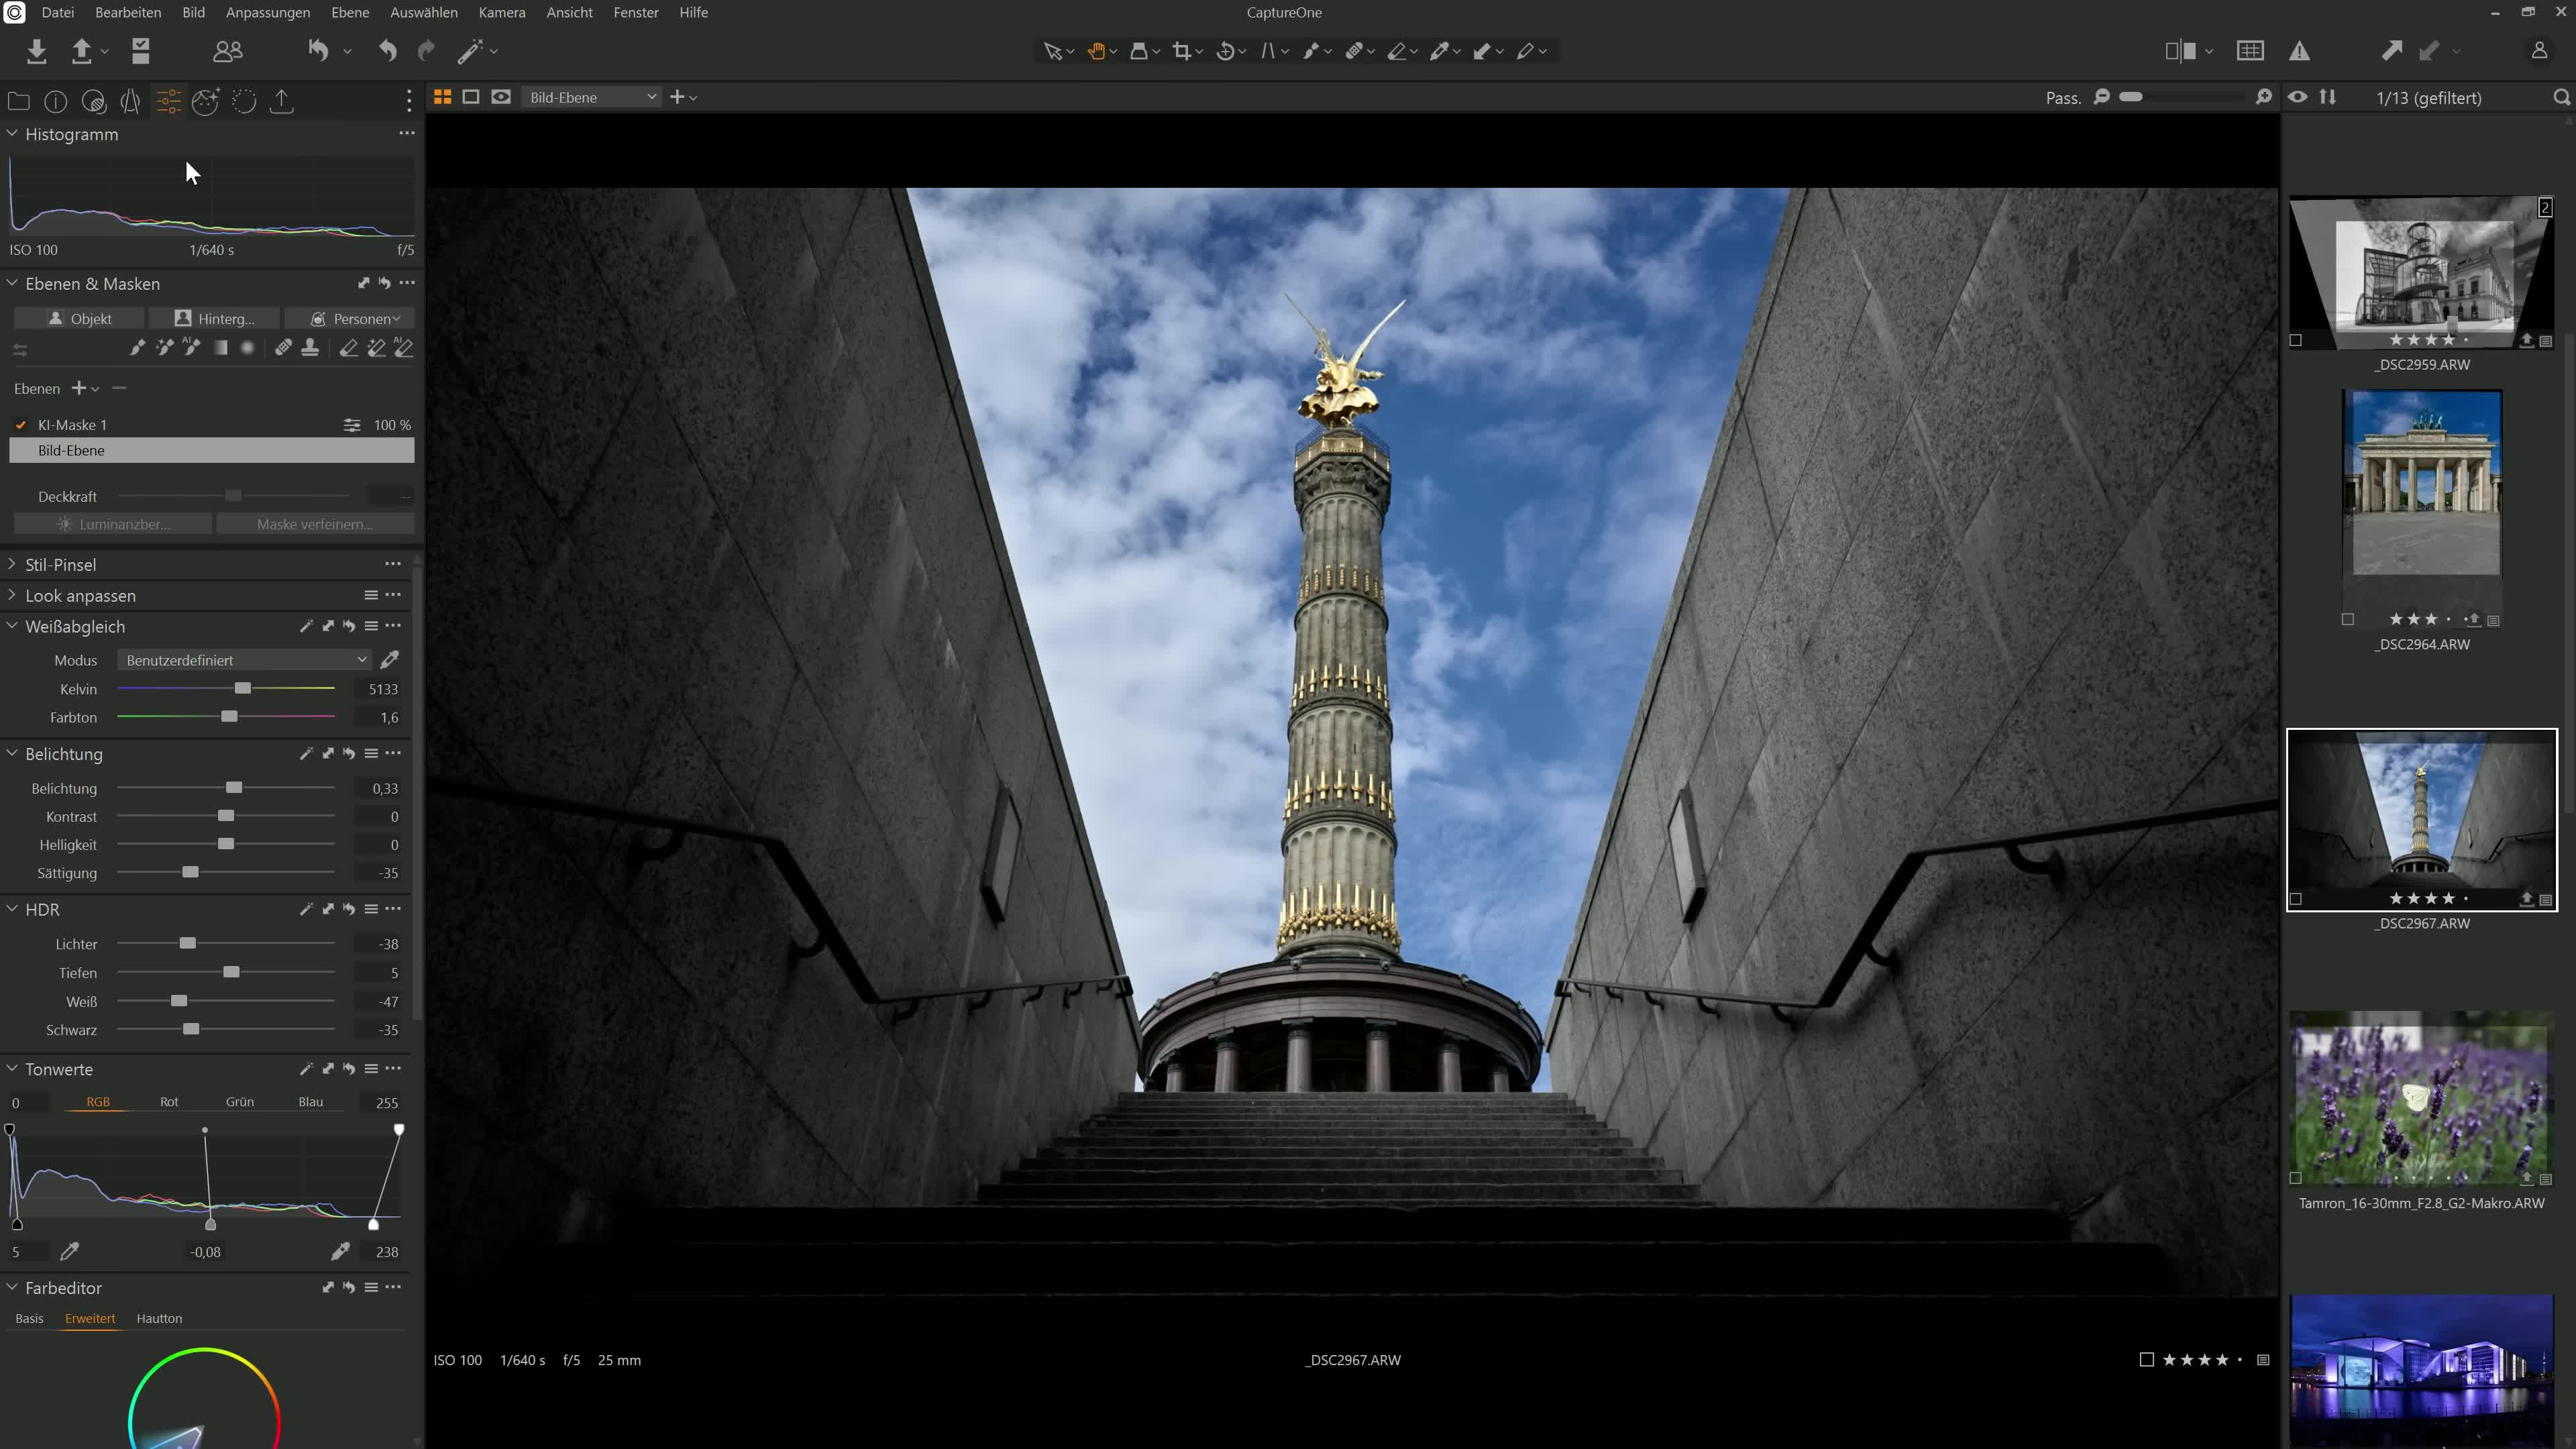Viewport: 2576px width, 1449px height.
Task: Open the Datei menu
Action: coord(57,12)
